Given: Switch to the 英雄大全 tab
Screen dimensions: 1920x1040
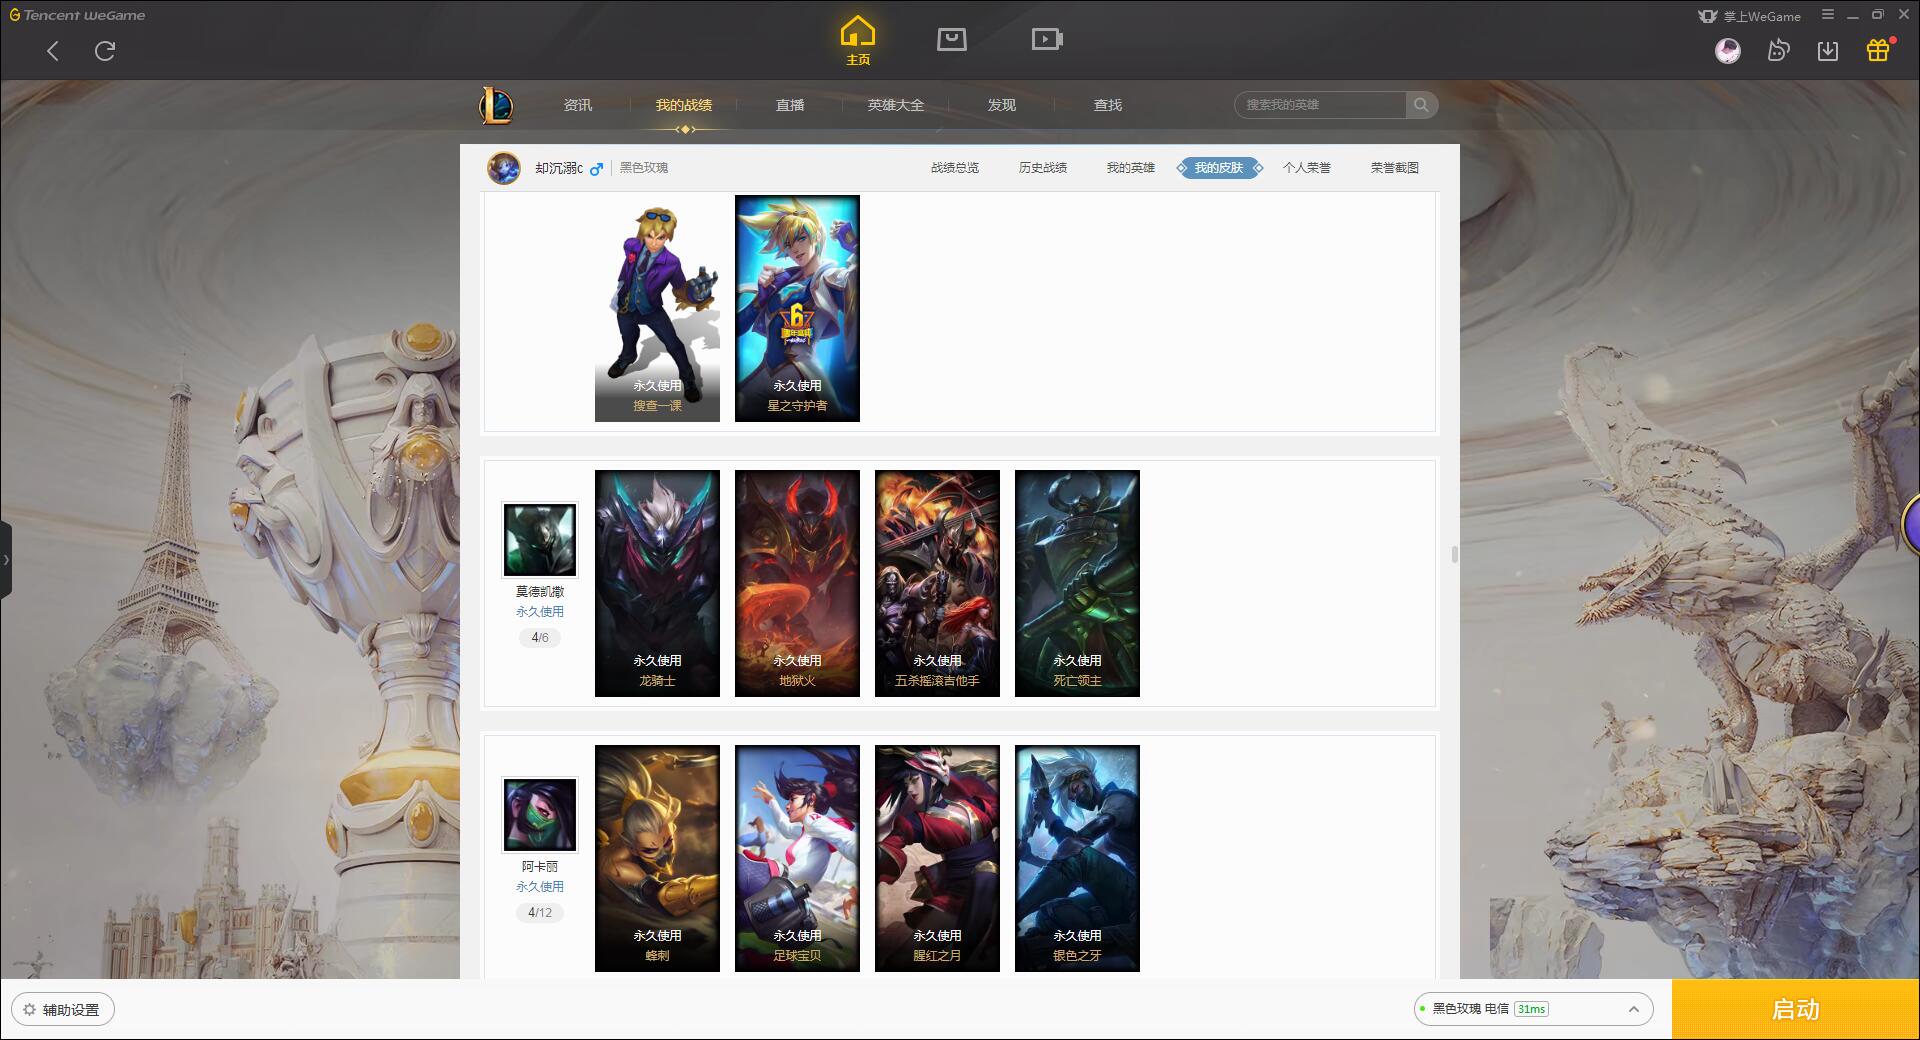Looking at the screenshot, I should pyautogui.click(x=896, y=105).
